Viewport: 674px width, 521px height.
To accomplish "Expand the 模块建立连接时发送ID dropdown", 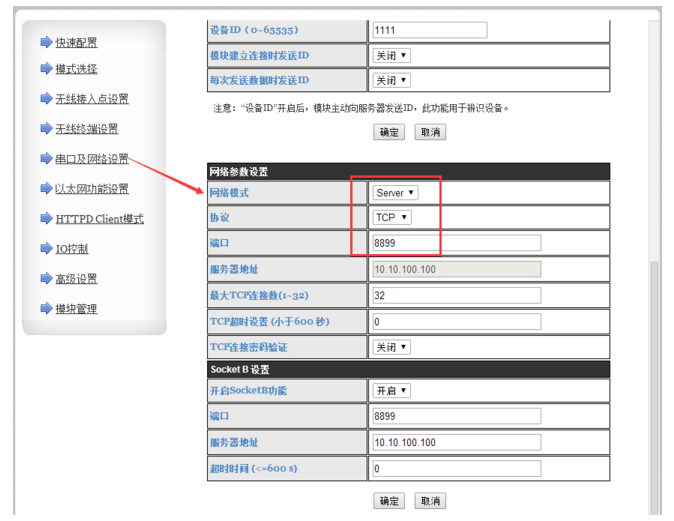I will (391, 55).
